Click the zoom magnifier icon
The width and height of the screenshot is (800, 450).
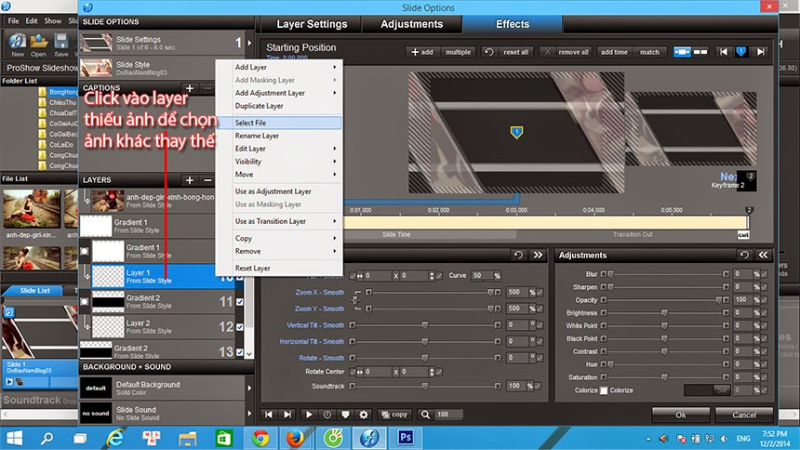(x=425, y=414)
